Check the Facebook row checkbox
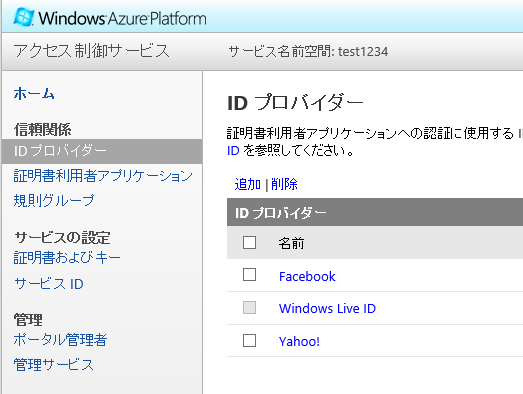523x394 pixels. (249, 275)
